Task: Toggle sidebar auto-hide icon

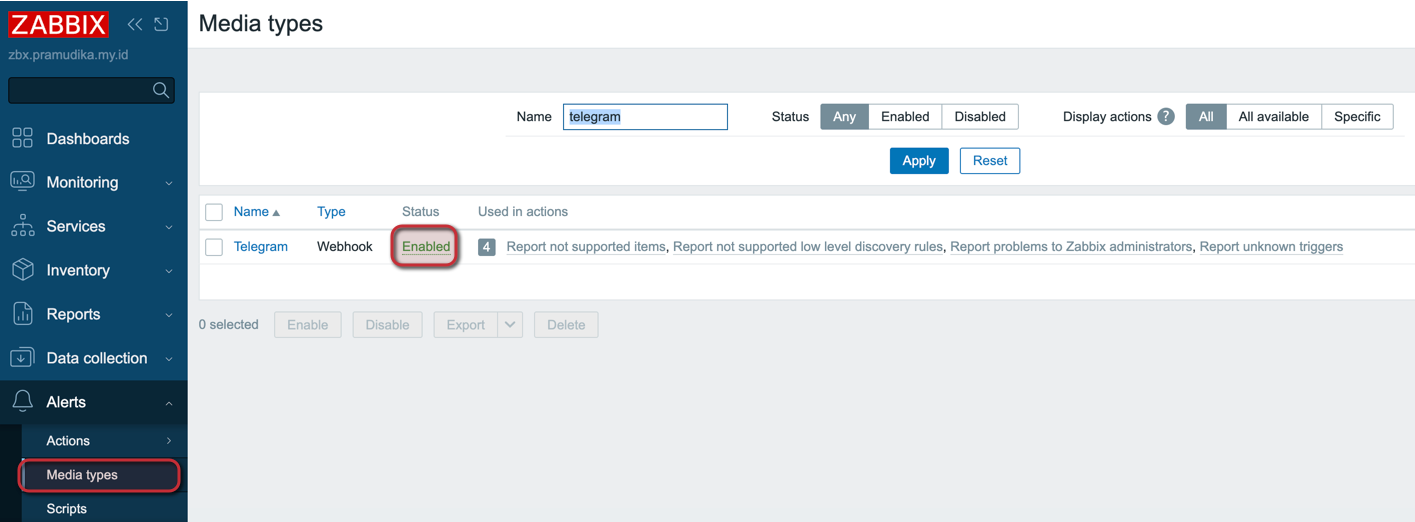Action: [x=161, y=25]
